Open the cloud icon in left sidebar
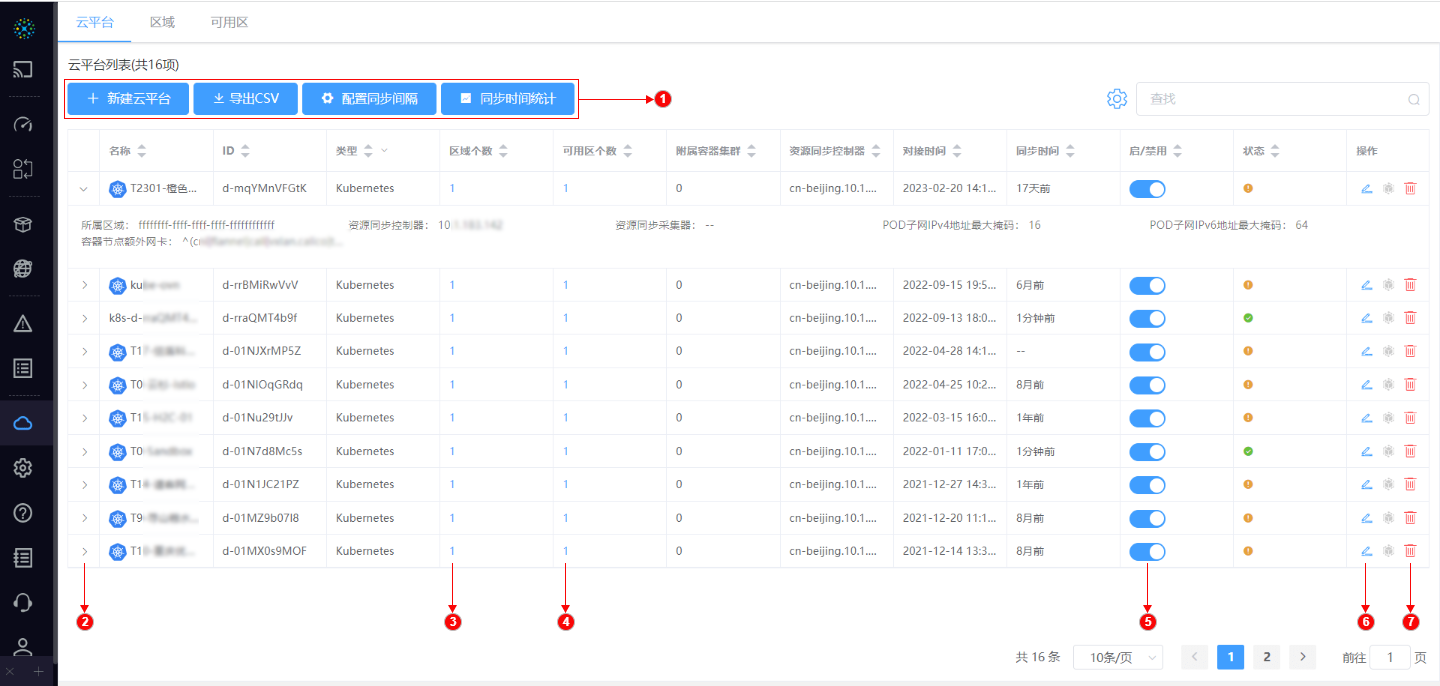The height and width of the screenshot is (686, 1440). (23, 423)
